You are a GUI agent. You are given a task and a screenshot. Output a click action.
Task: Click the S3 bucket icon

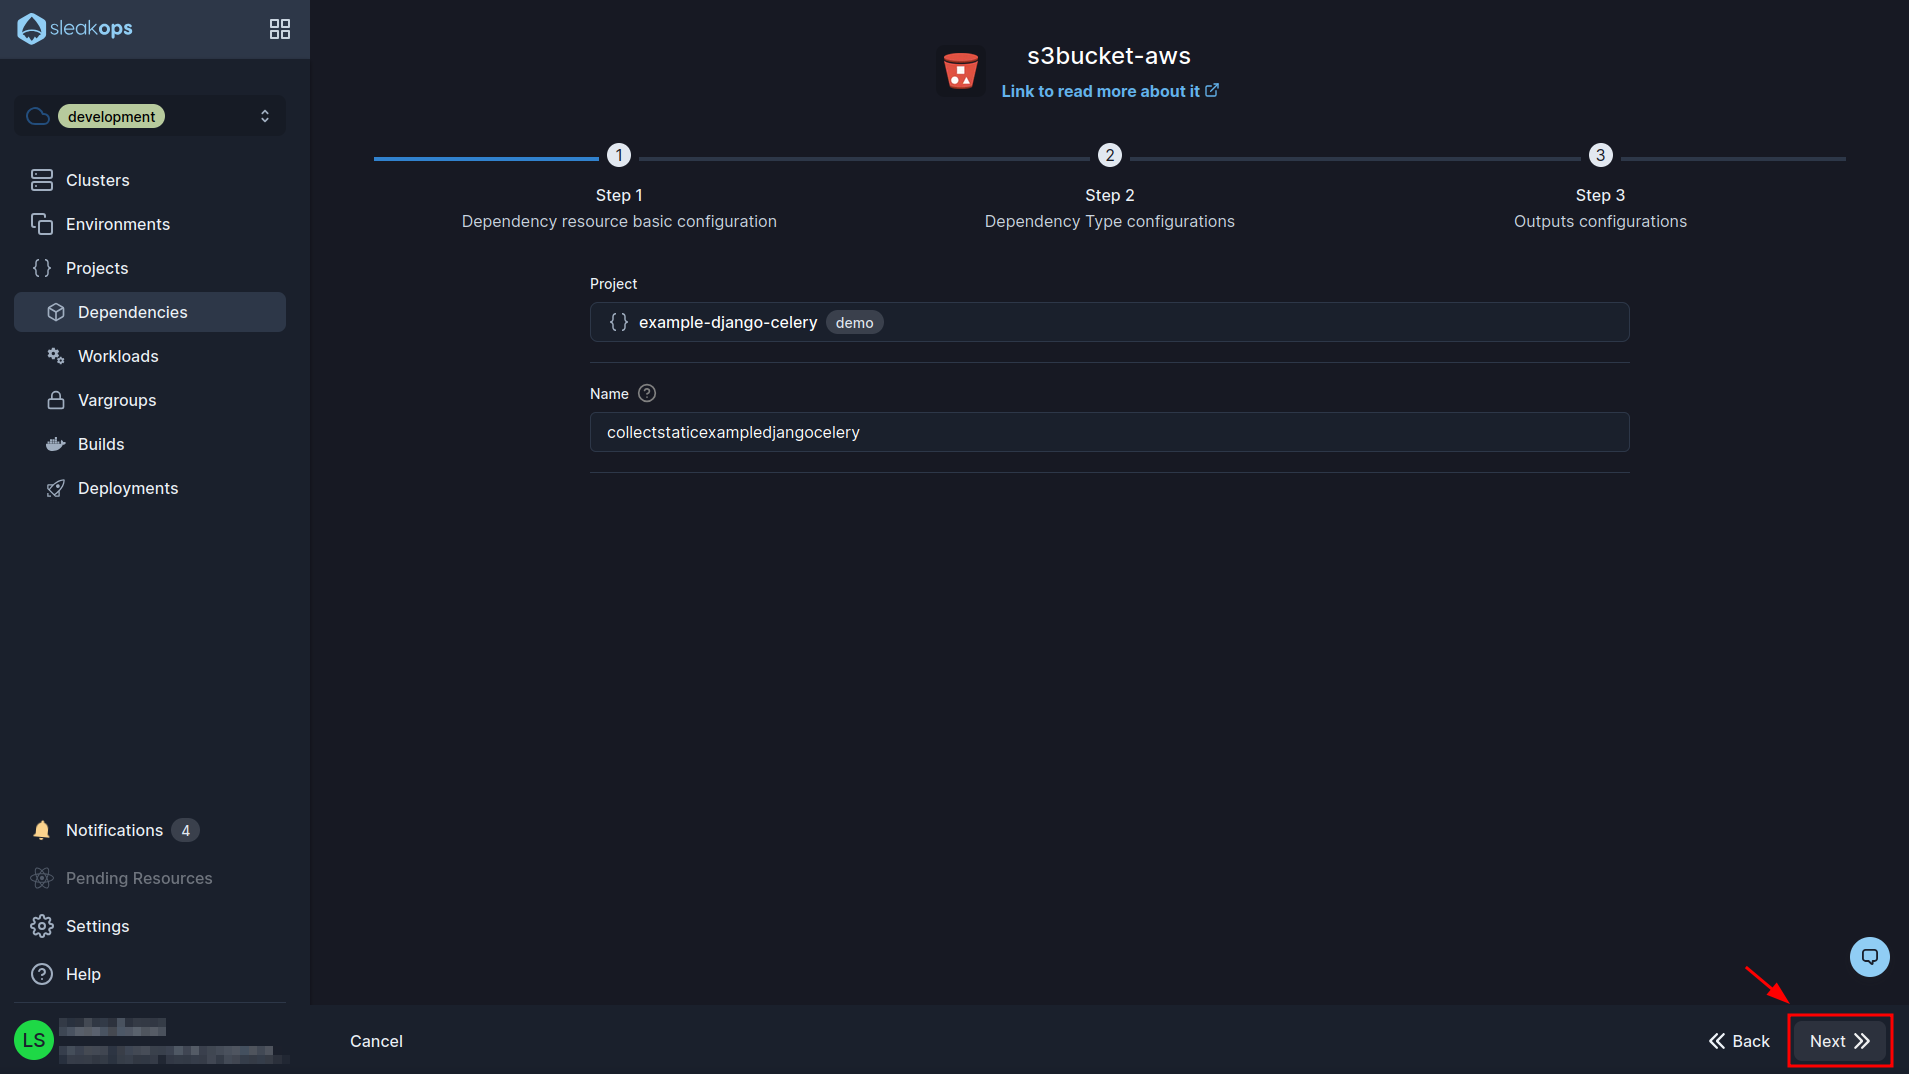(x=961, y=71)
